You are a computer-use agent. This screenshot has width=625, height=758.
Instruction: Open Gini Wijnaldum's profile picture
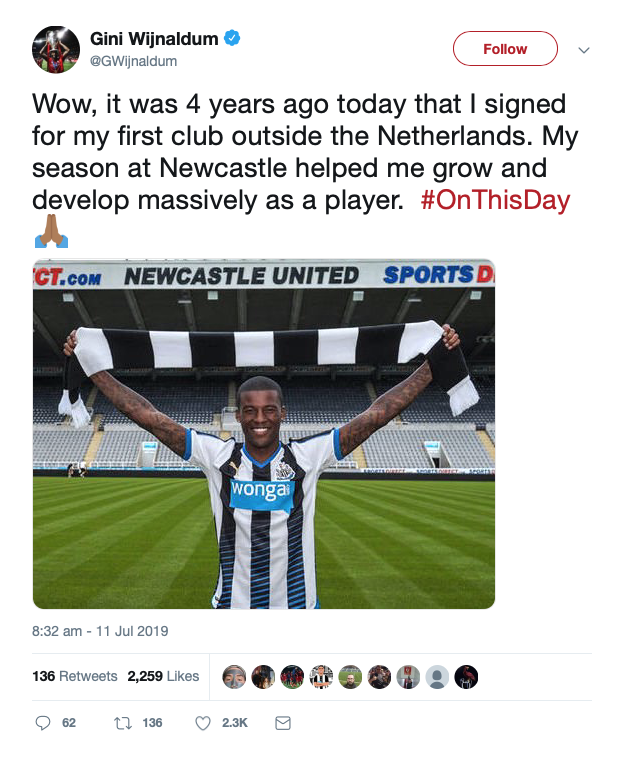click(x=56, y=49)
